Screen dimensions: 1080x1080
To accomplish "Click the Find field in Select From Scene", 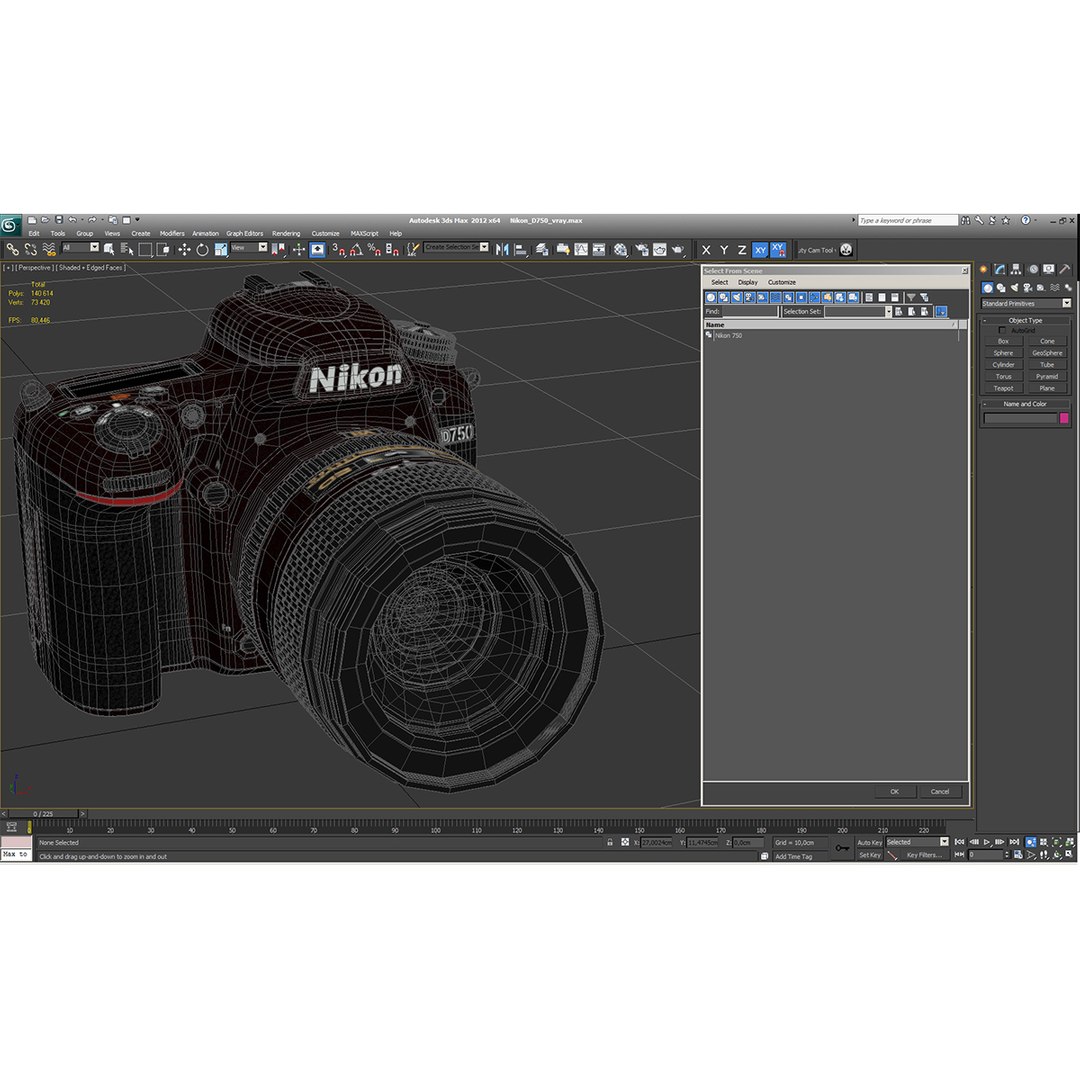I will pos(749,312).
